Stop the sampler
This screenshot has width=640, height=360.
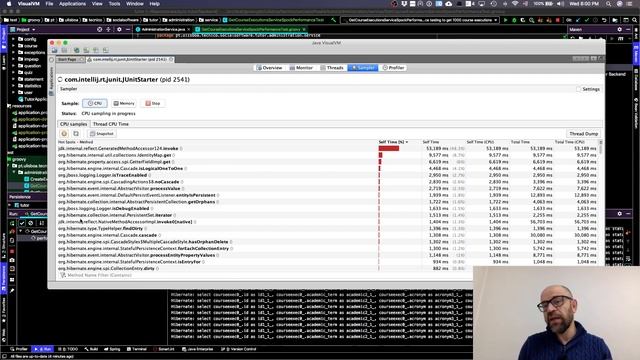tap(153, 103)
